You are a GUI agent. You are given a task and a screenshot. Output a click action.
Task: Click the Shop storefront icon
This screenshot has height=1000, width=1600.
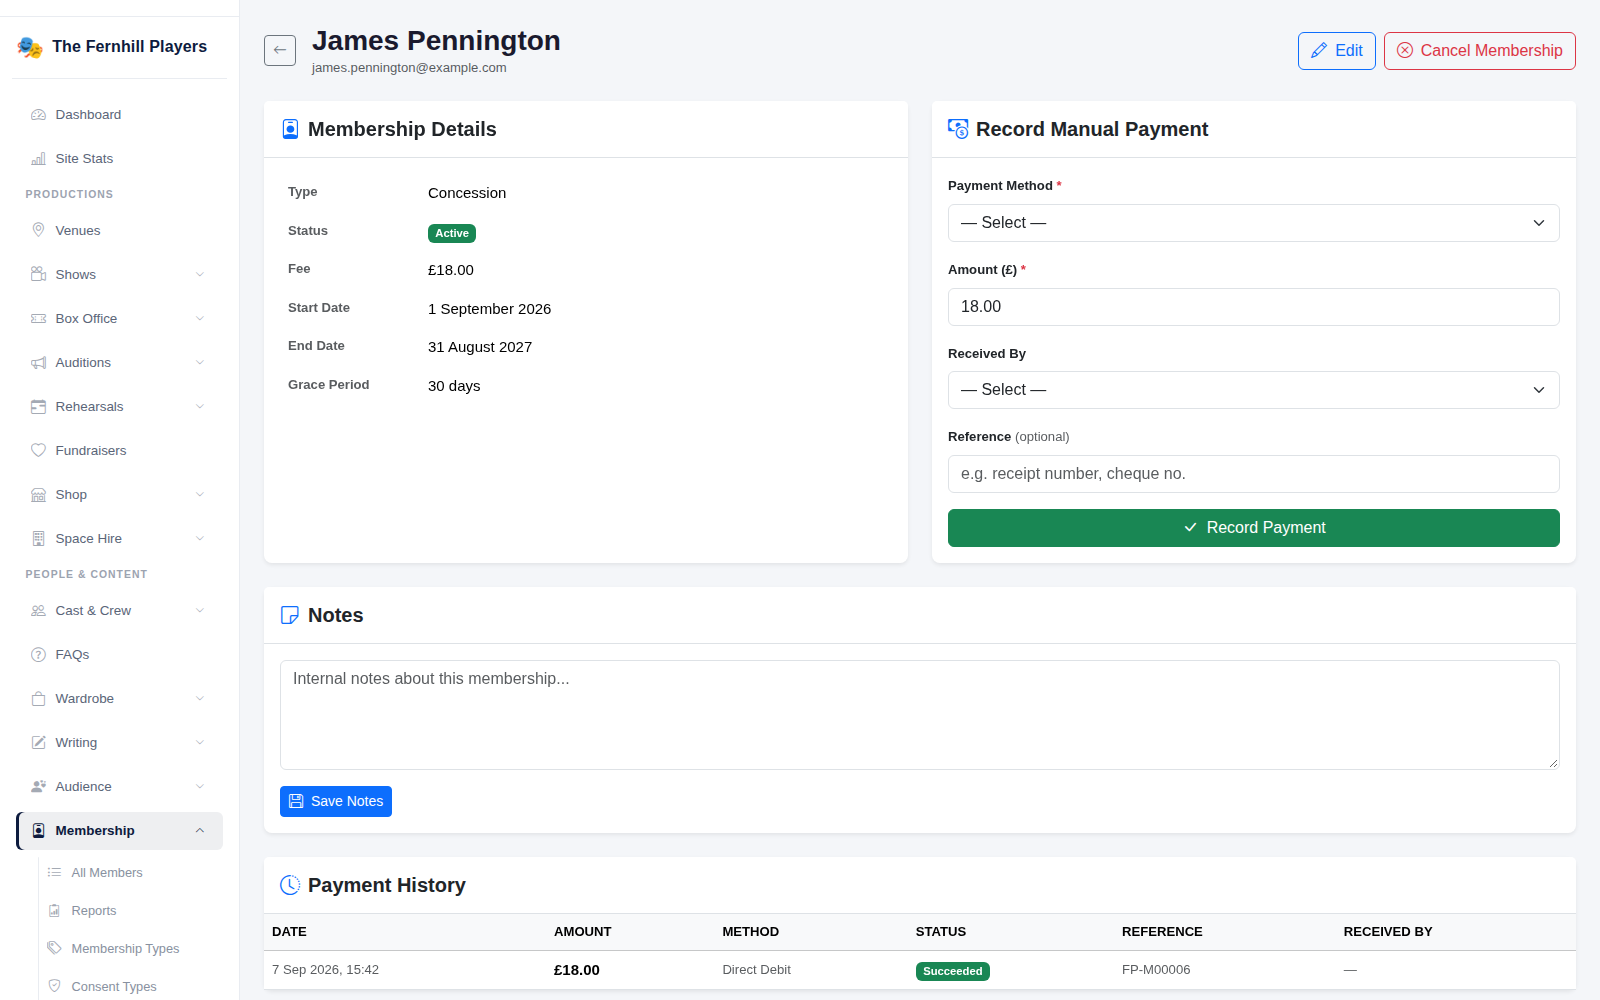(x=38, y=494)
